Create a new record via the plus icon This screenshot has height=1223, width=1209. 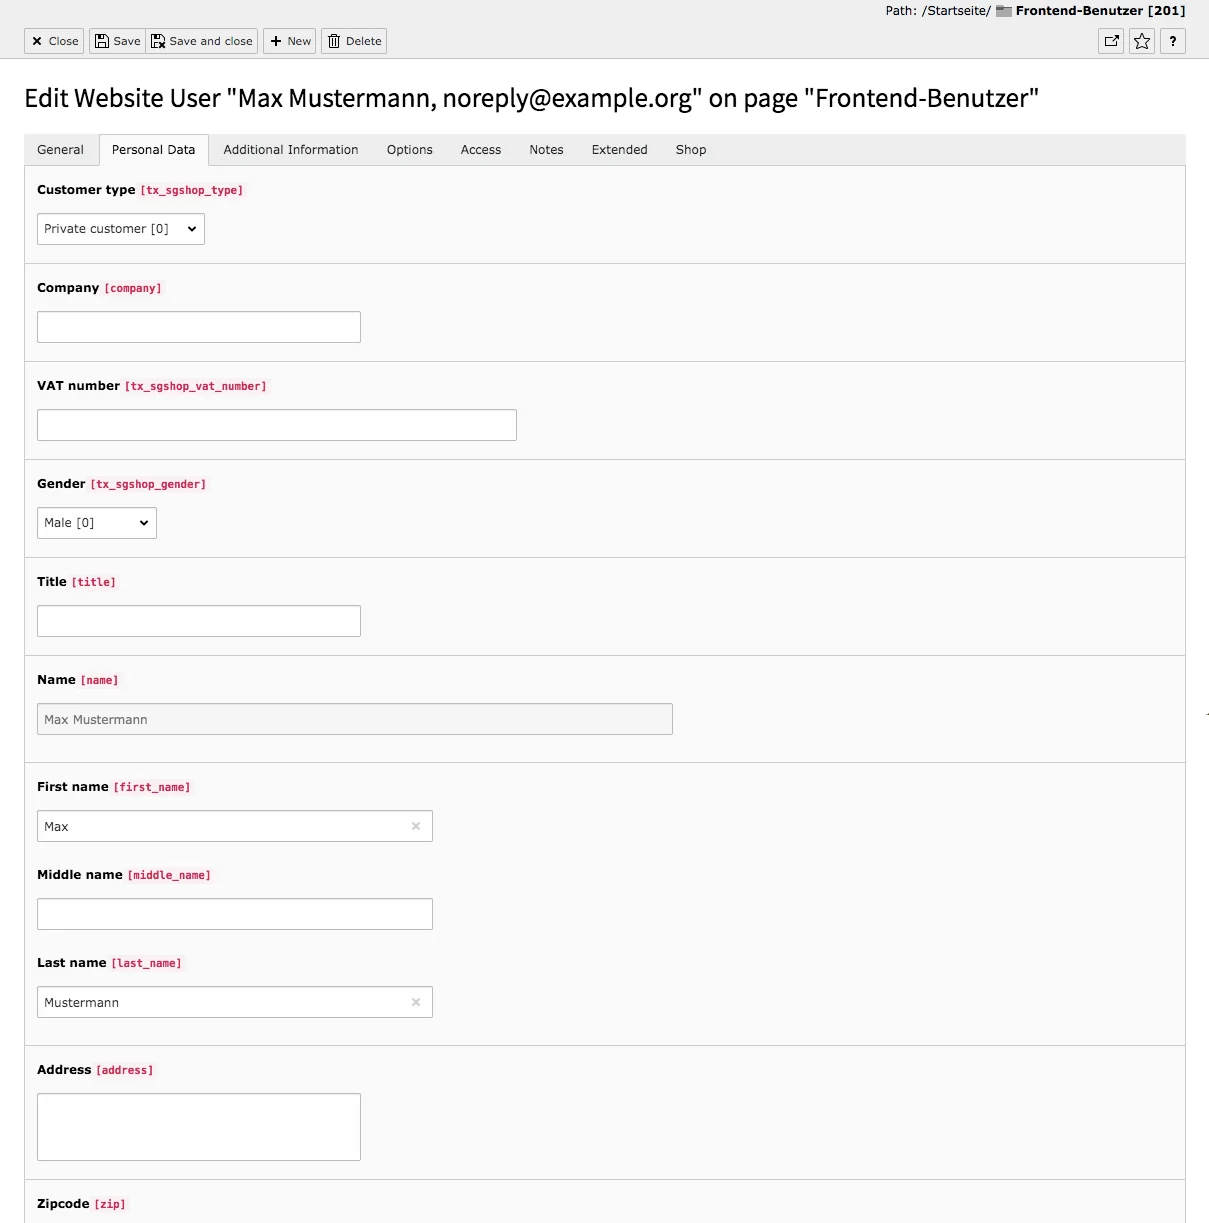point(289,41)
